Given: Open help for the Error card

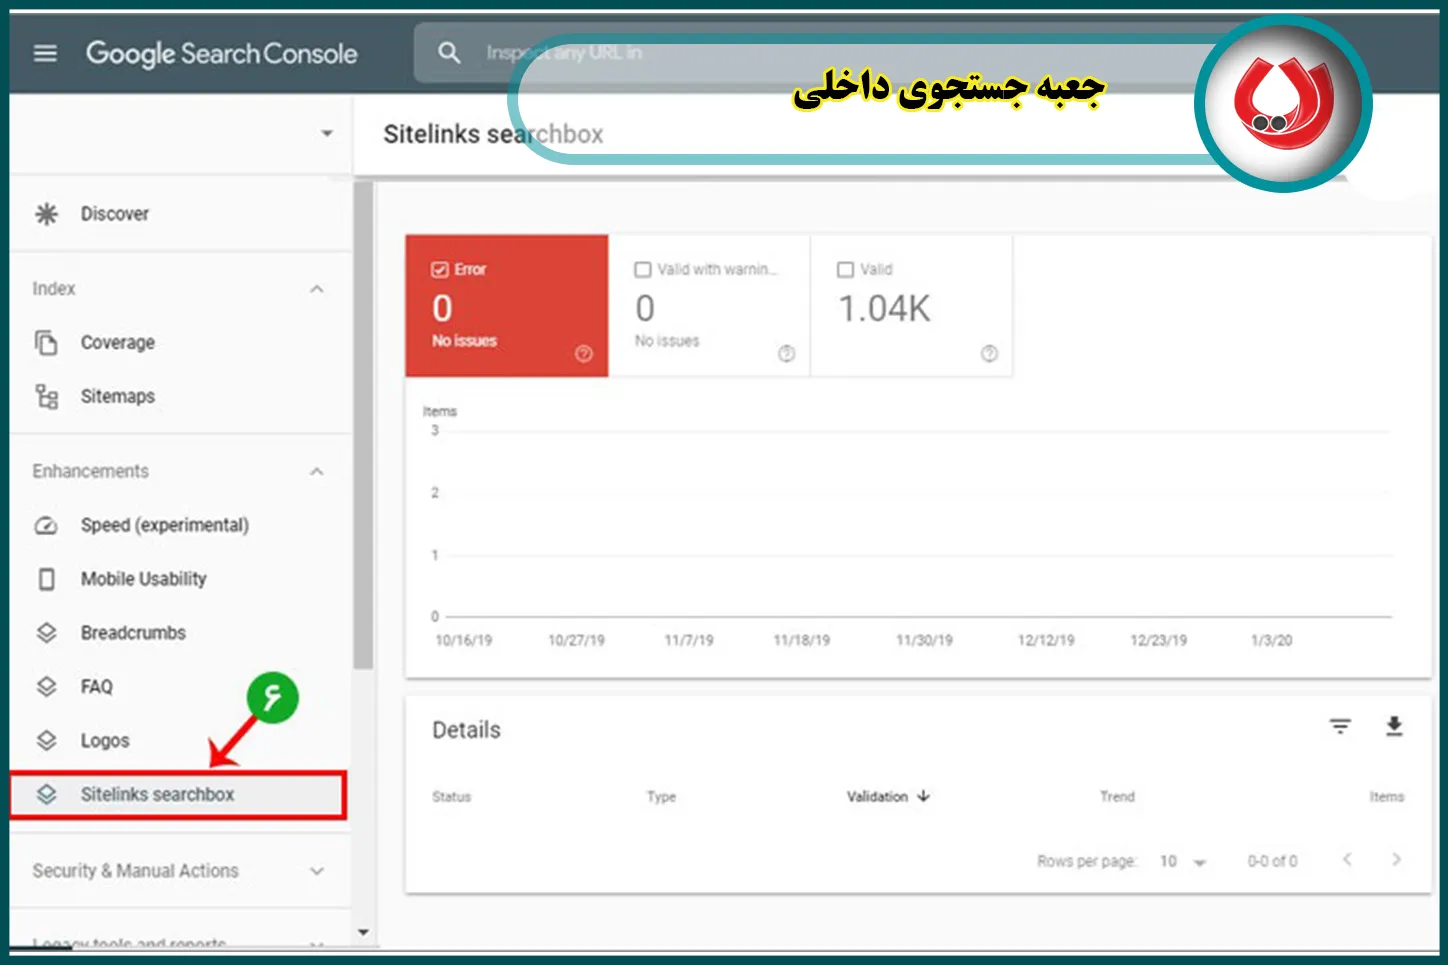Looking at the screenshot, I should click(x=584, y=353).
